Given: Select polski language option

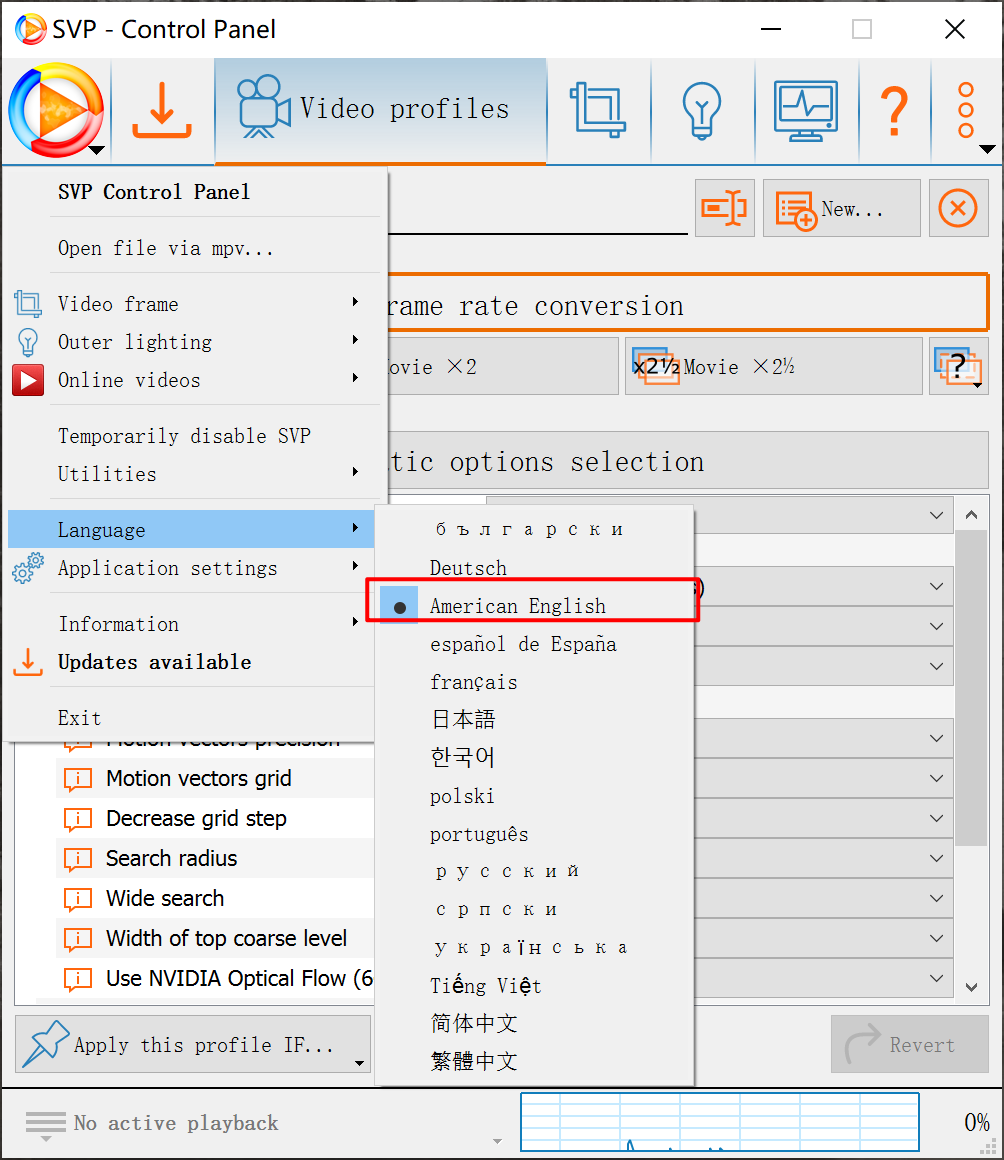Looking at the screenshot, I should point(534,796).
